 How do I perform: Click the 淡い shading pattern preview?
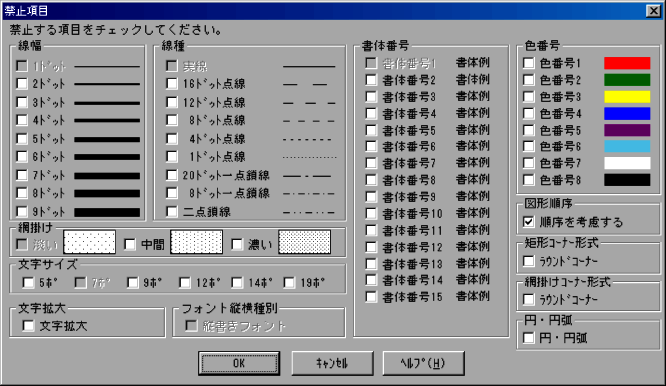tap(89, 242)
